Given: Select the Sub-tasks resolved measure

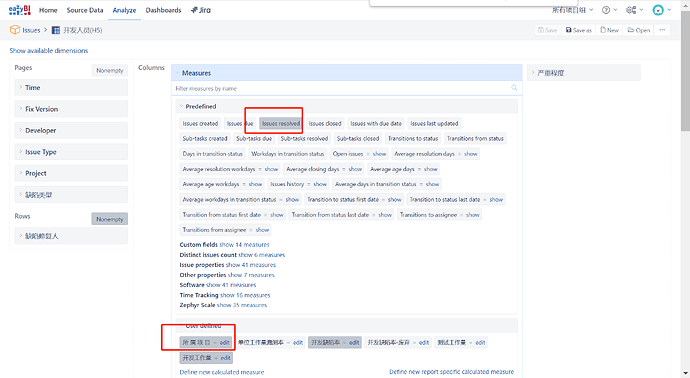Looking at the screenshot, I should (305, 139).
